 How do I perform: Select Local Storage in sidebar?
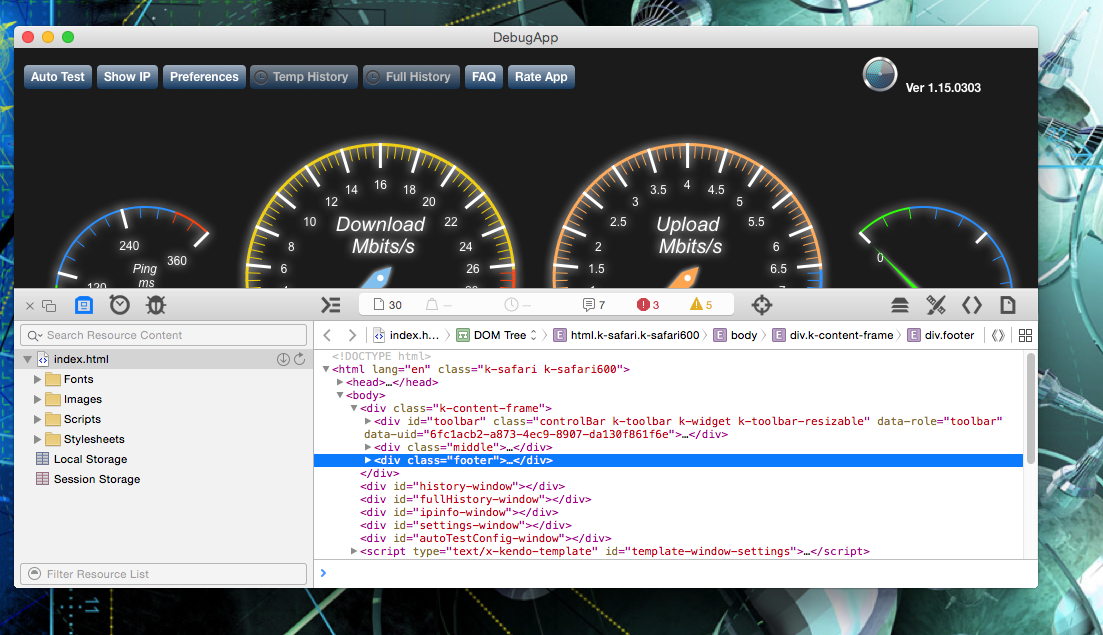(90, 459)
